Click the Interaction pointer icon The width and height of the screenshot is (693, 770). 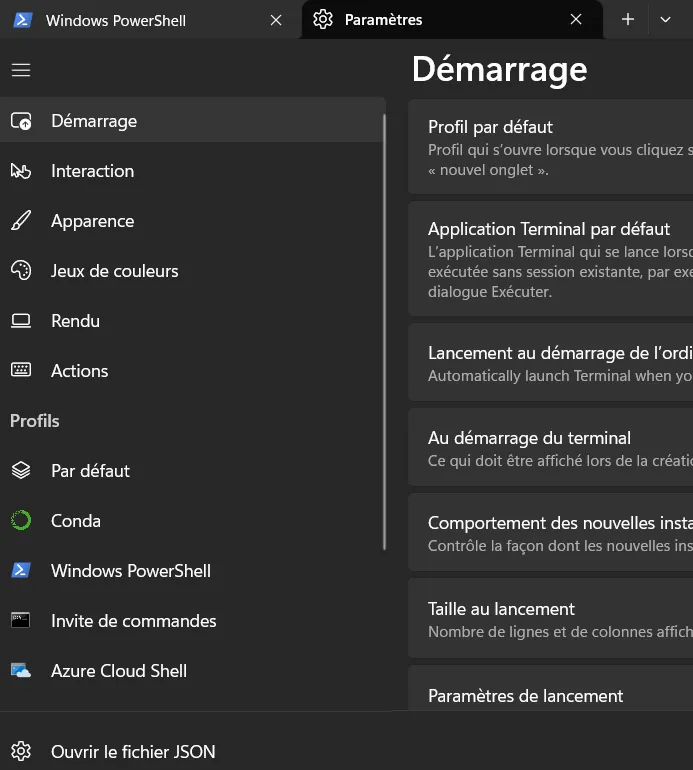[x=21, y=171]
